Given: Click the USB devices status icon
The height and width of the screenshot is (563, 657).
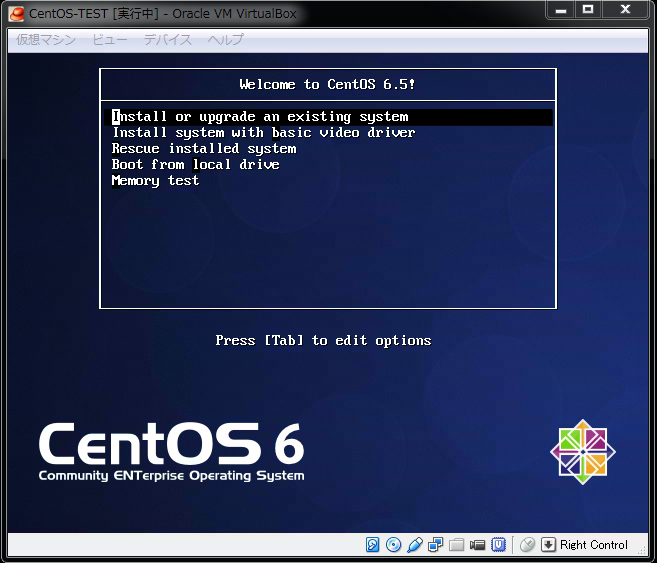Looking at the screenshot, I should (x=414, y=545).
